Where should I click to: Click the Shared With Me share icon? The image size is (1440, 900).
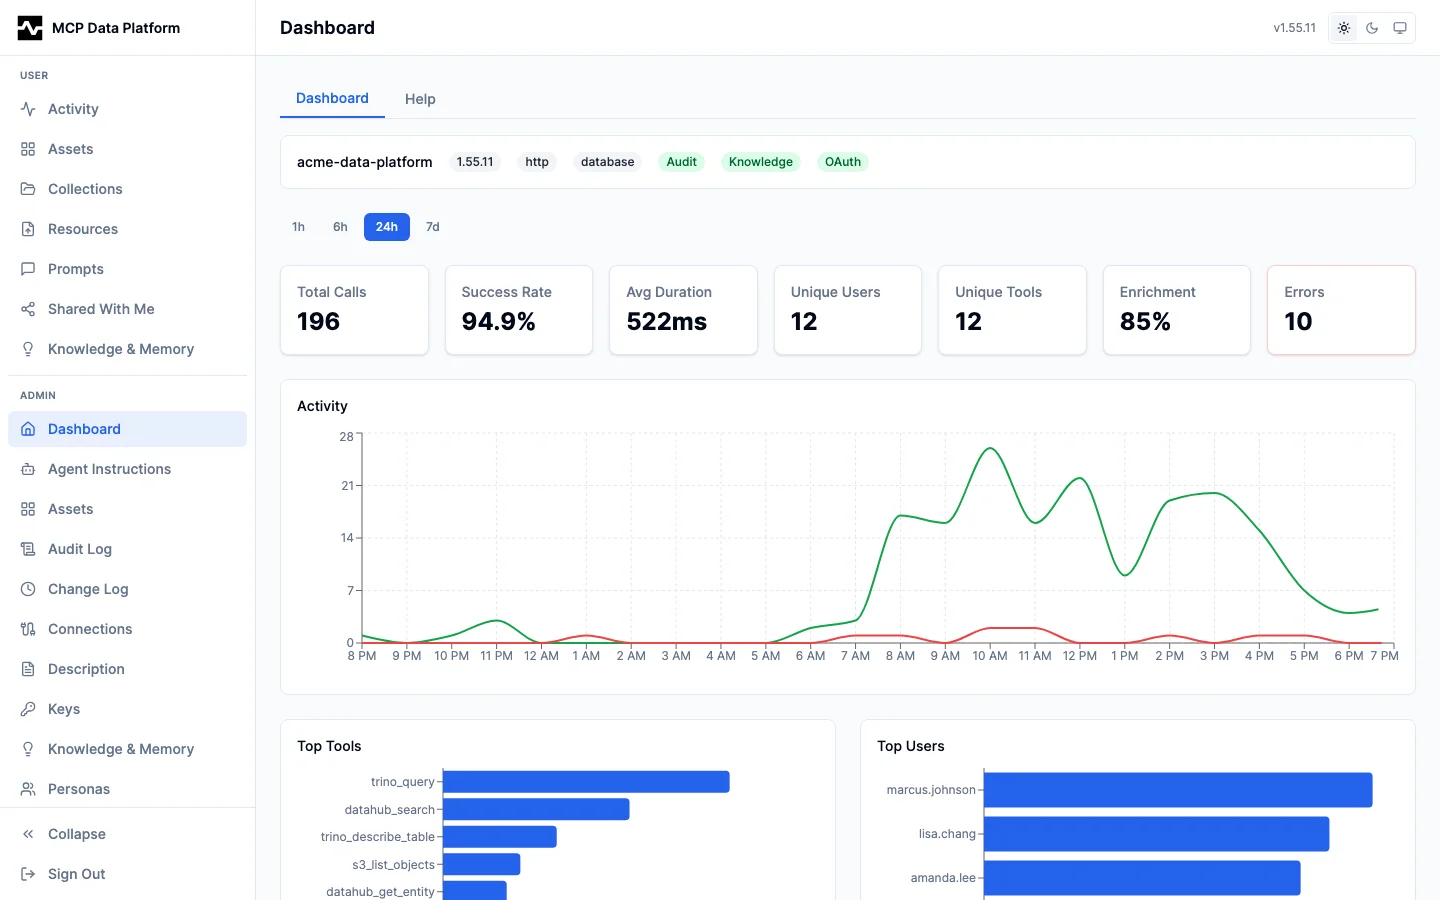[28, 309]
